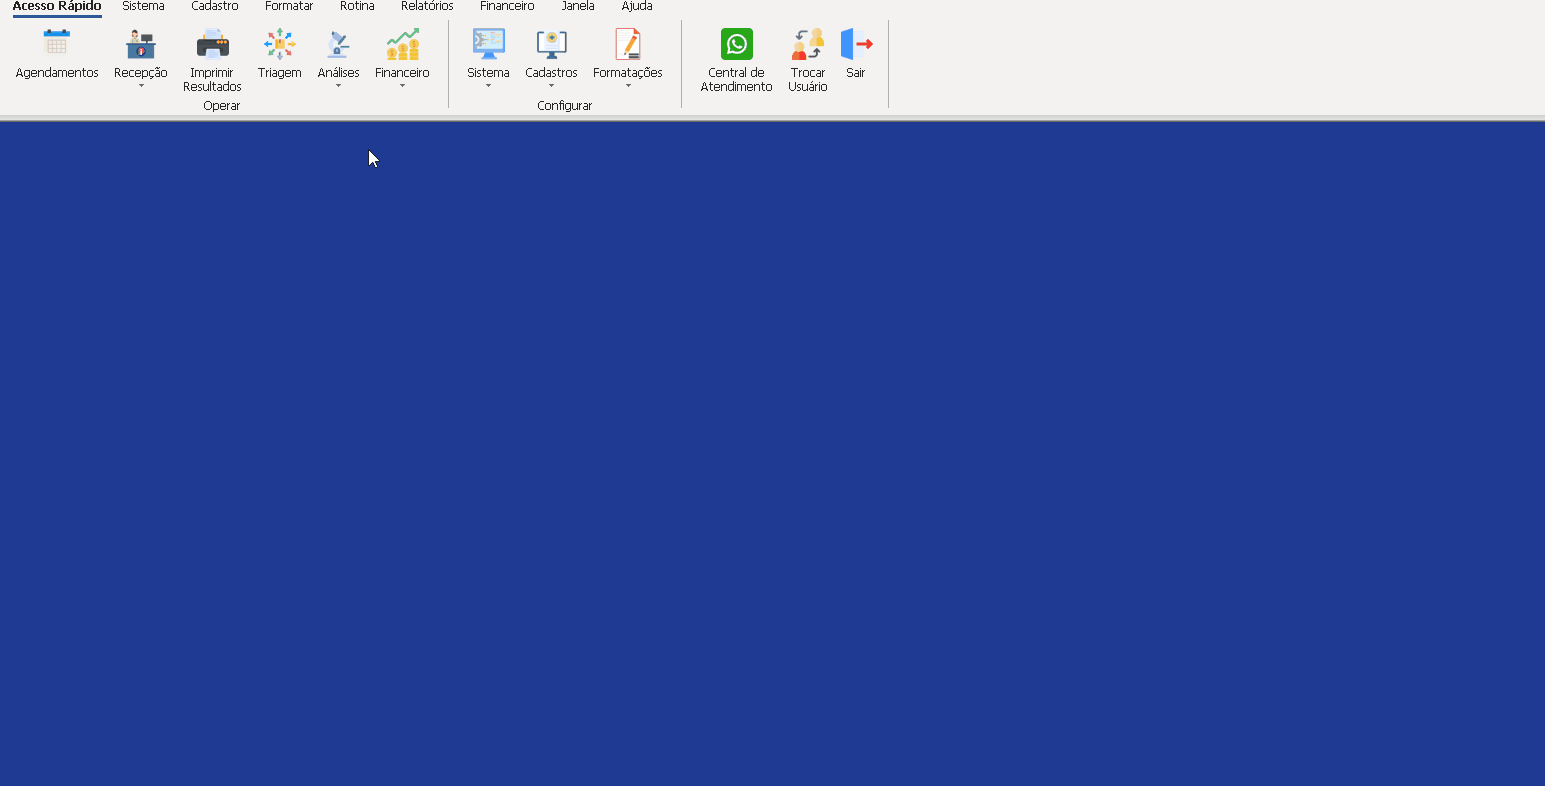Image resolution: width=1545 pixels, height=786 pixels.
Task: Select the Imprimir Resultados printer icon
Action: click(x=212, y=44)
